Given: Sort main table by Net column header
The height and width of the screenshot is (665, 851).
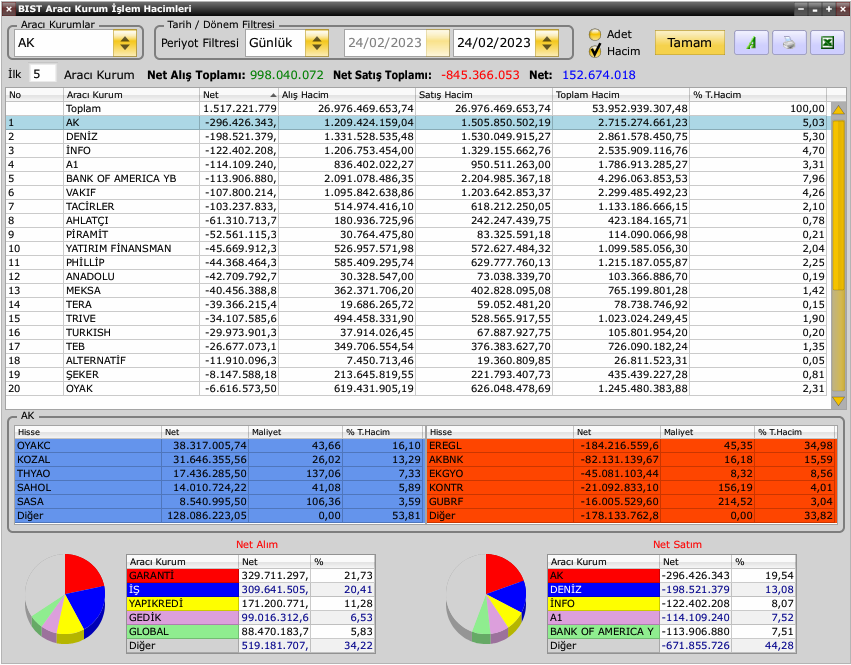Looking at the screenshot, I should [239, 94].
